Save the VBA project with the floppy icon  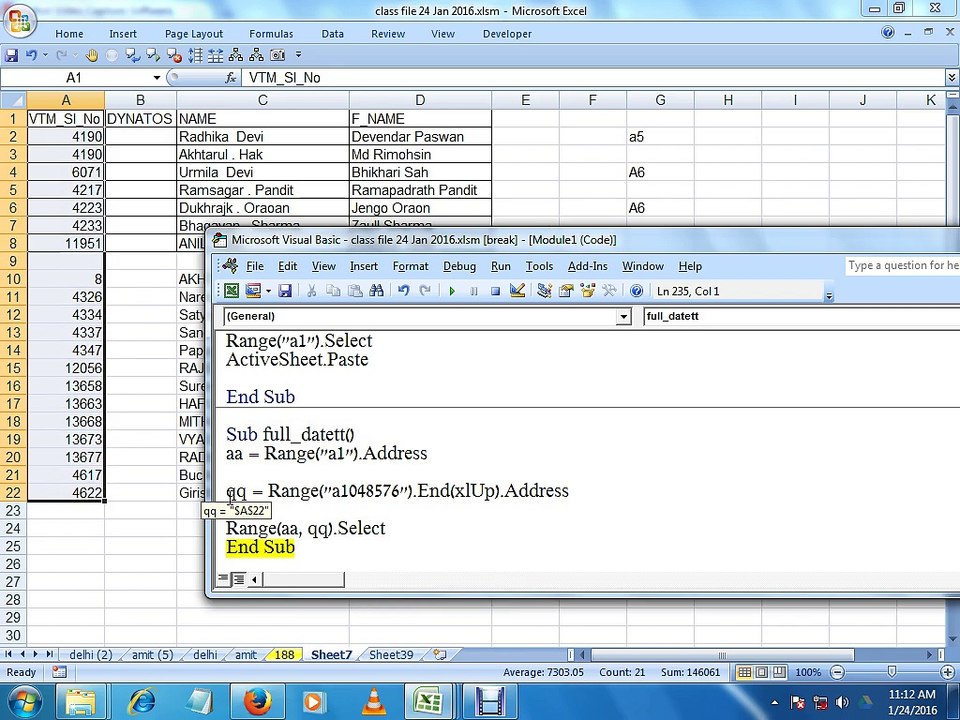click(285, 291)
